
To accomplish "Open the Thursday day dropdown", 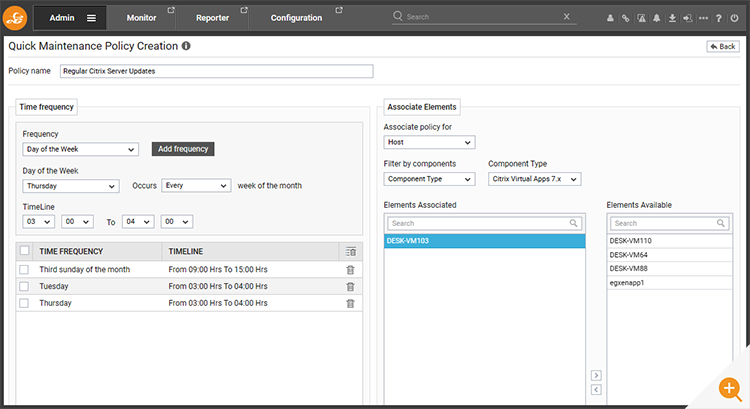I will [71, 186].
